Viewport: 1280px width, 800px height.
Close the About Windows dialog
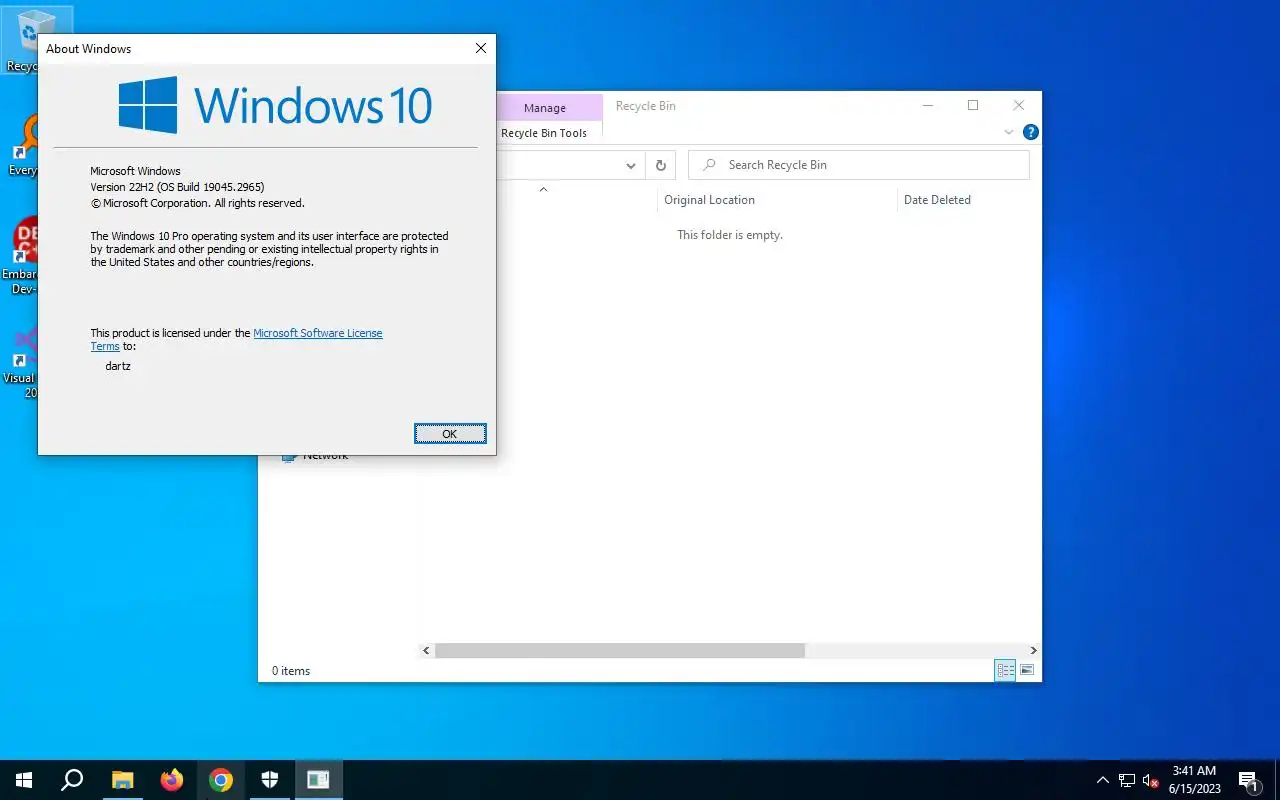click(481, 48)
